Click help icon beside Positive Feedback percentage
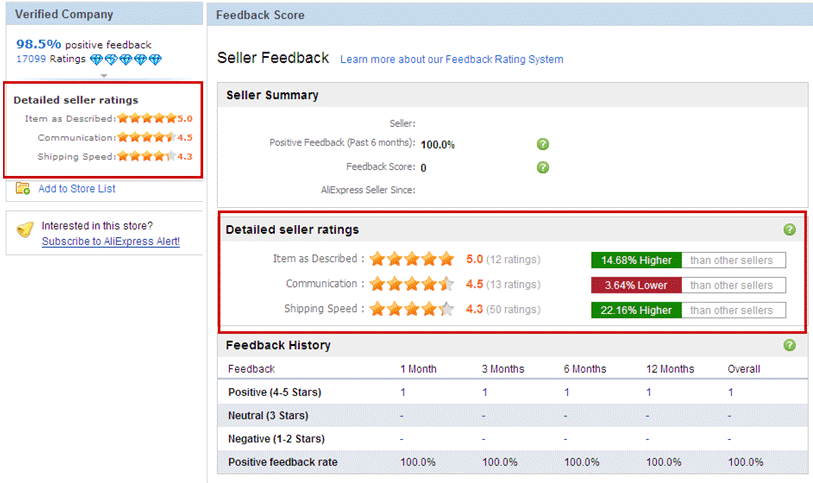Viewport: 813px width, 483px height. pos(543,144)
